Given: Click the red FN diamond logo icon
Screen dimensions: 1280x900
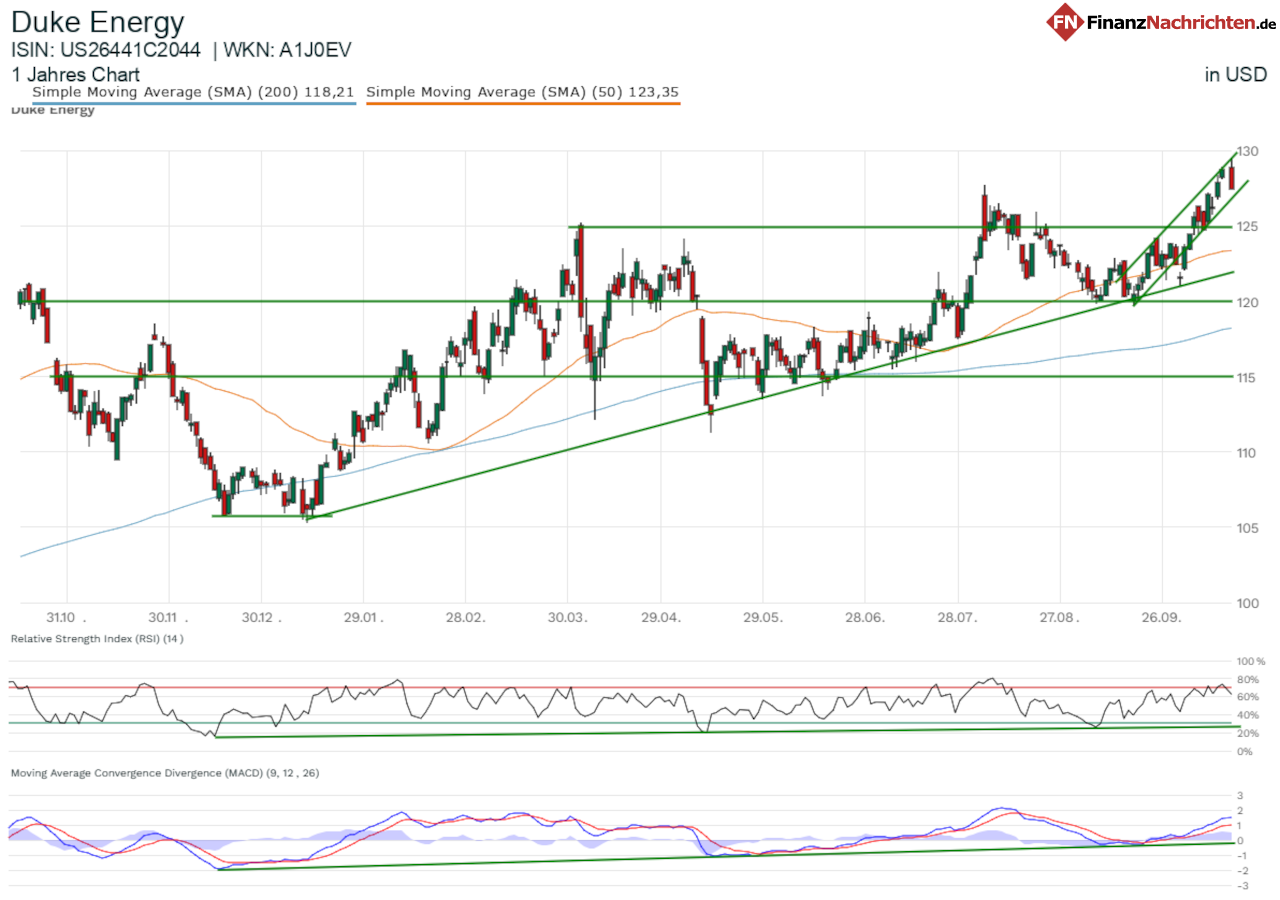Looking at the screenshot, I should click(1066, 21).
